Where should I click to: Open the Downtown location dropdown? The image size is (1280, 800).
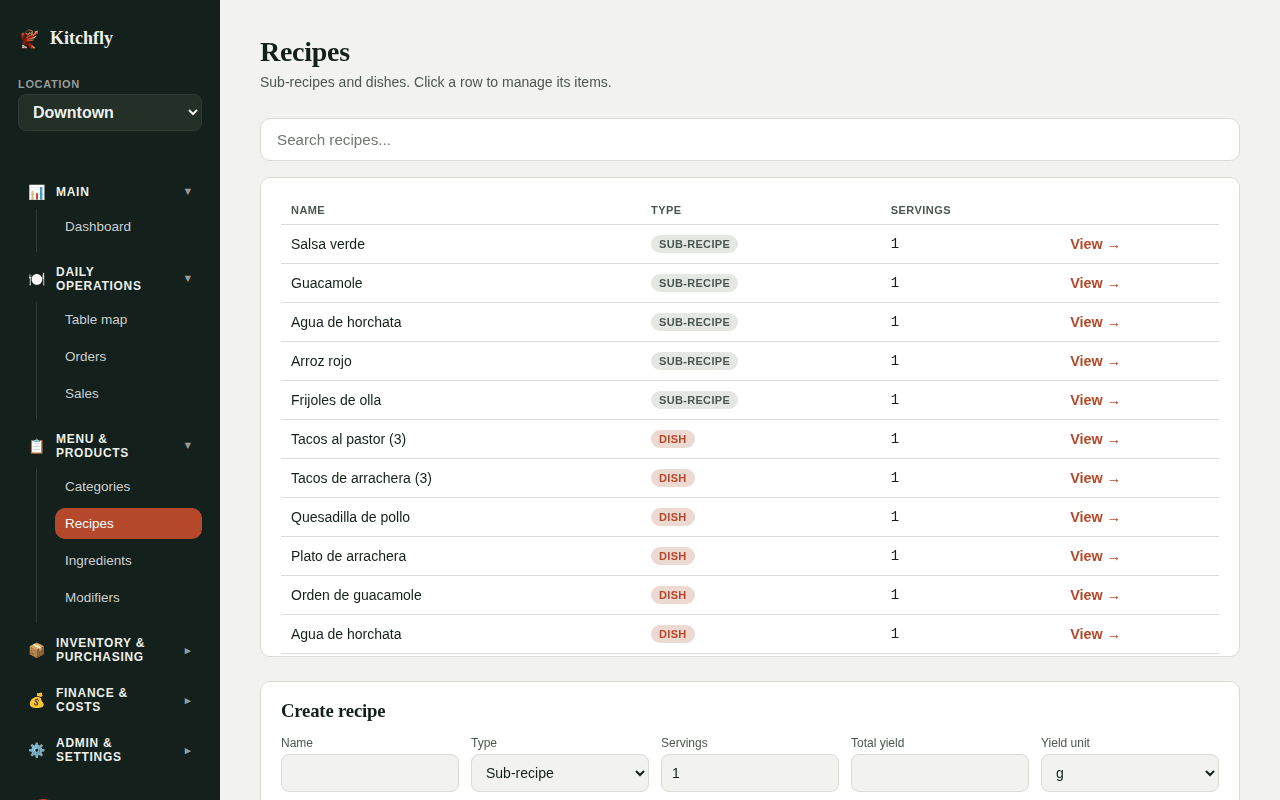coord(110,113)
